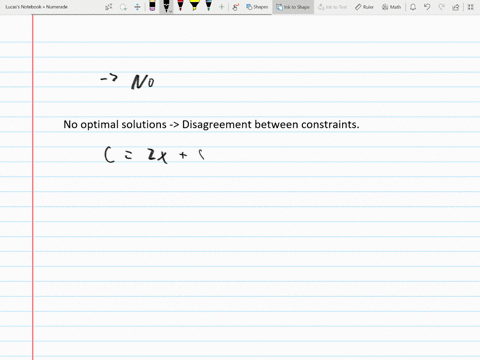This screenshot has width=480, height=360.
Task: Pick the eraser tool
Action: click(x=152, y=6)
